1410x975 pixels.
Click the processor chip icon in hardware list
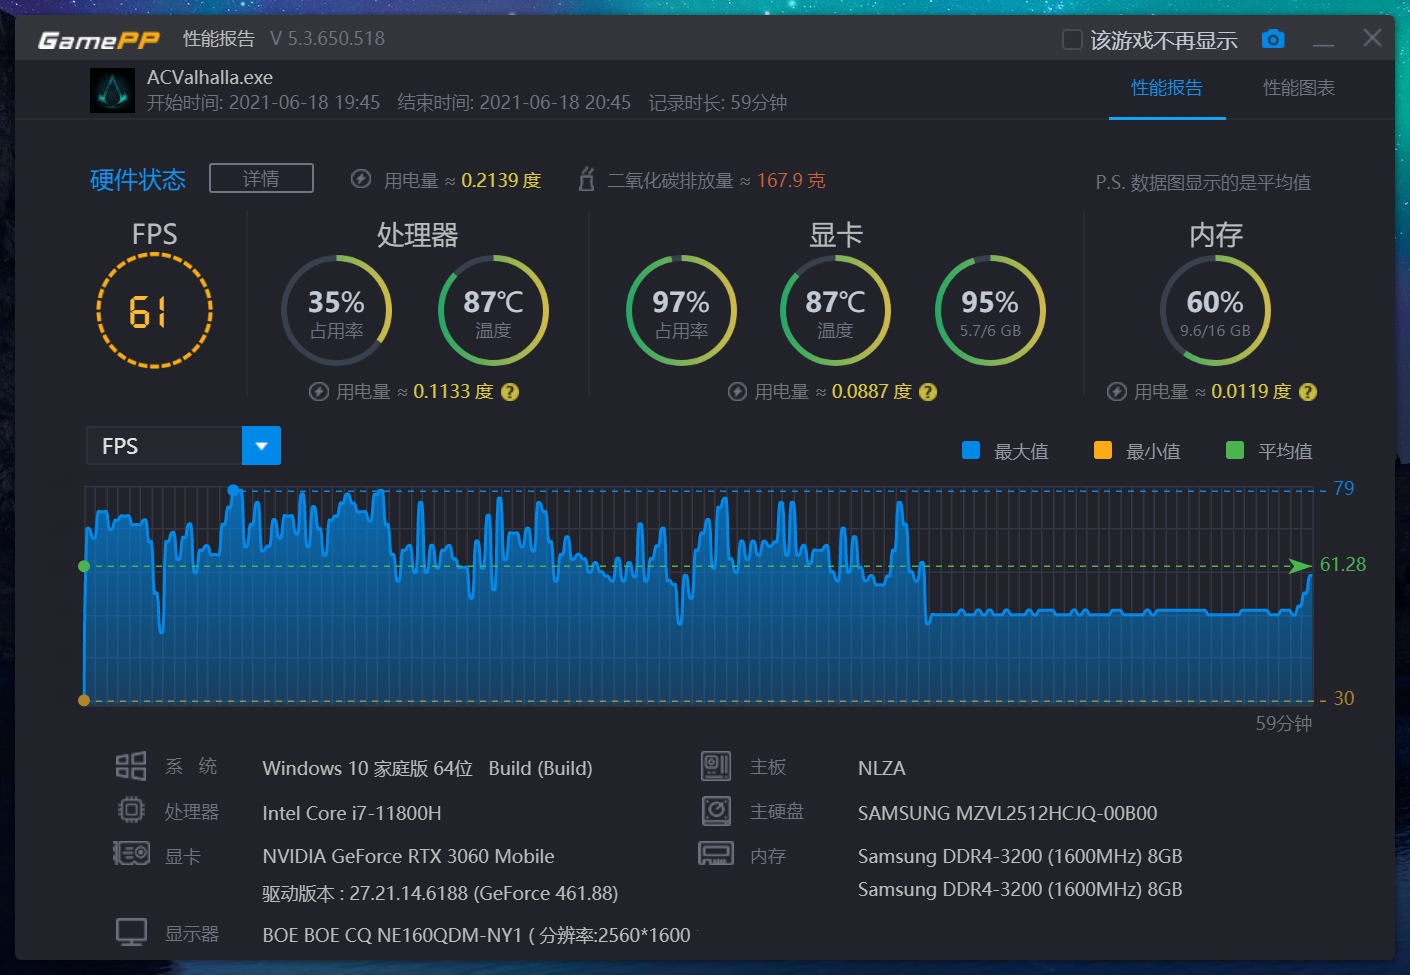pos(131,810)
